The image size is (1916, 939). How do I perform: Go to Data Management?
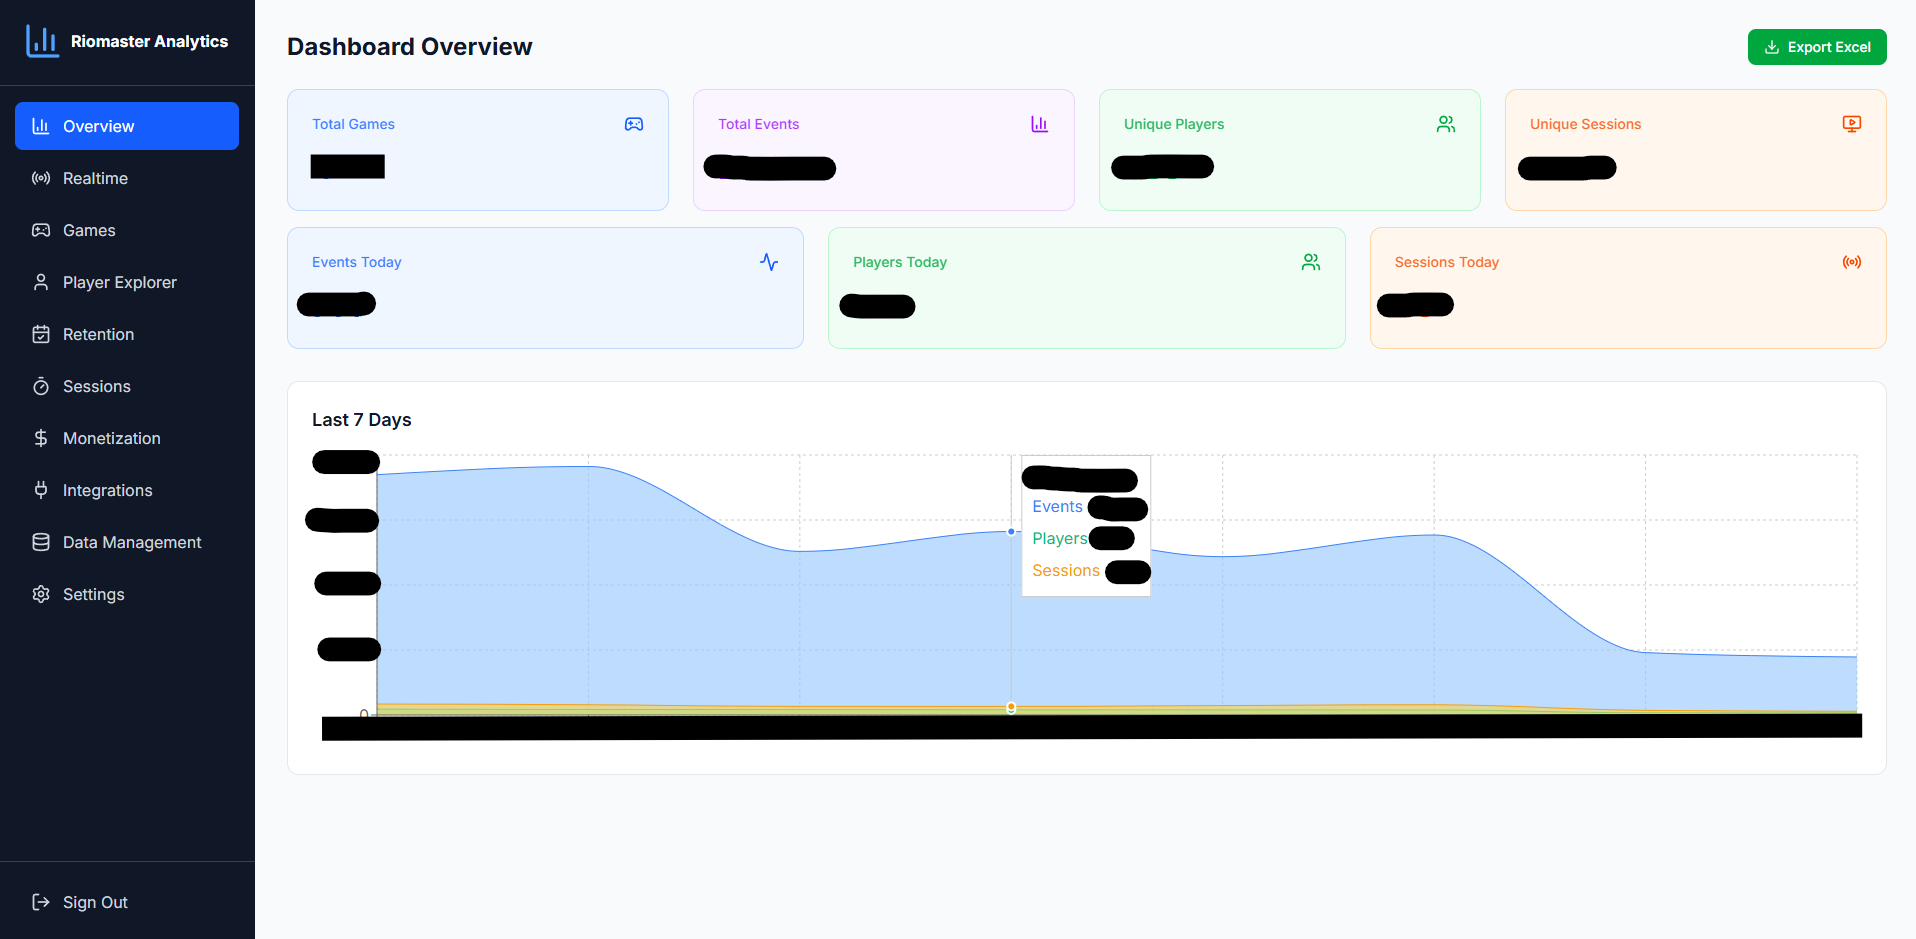[131, 542]
